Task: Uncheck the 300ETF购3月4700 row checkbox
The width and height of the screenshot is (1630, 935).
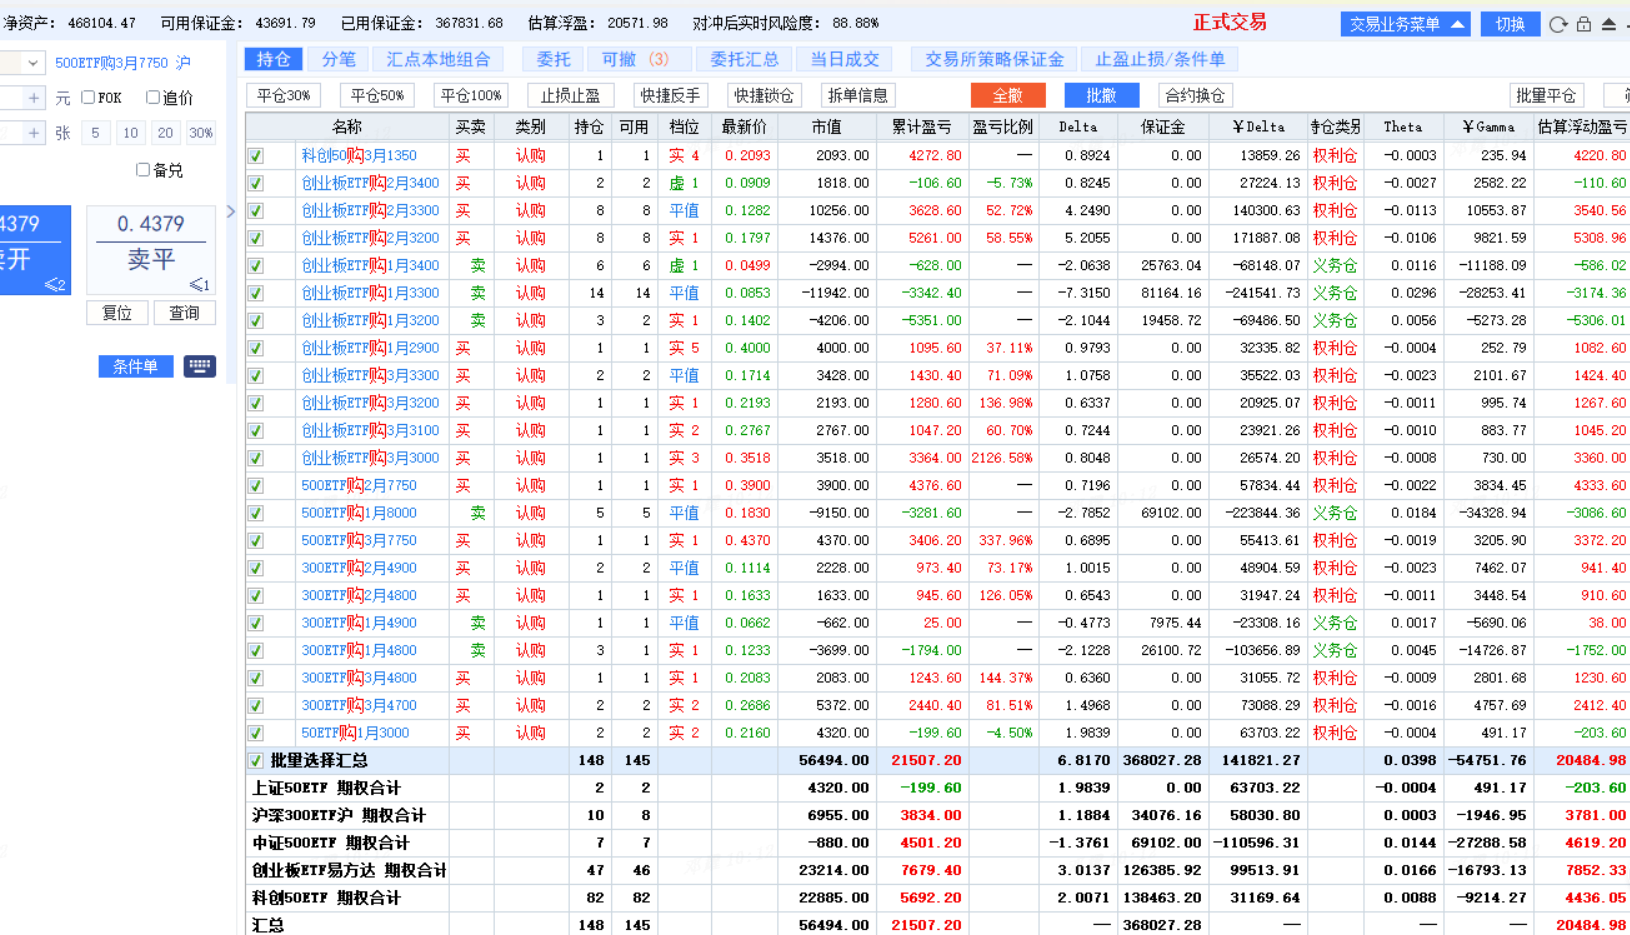Action: pos(256,706)
